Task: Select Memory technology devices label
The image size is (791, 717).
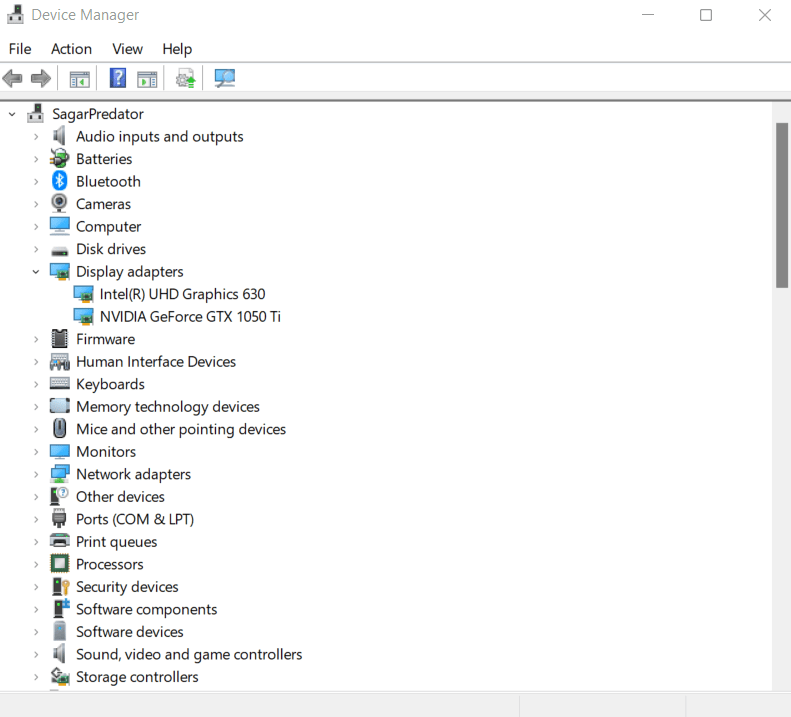Action: click(167, 407)
